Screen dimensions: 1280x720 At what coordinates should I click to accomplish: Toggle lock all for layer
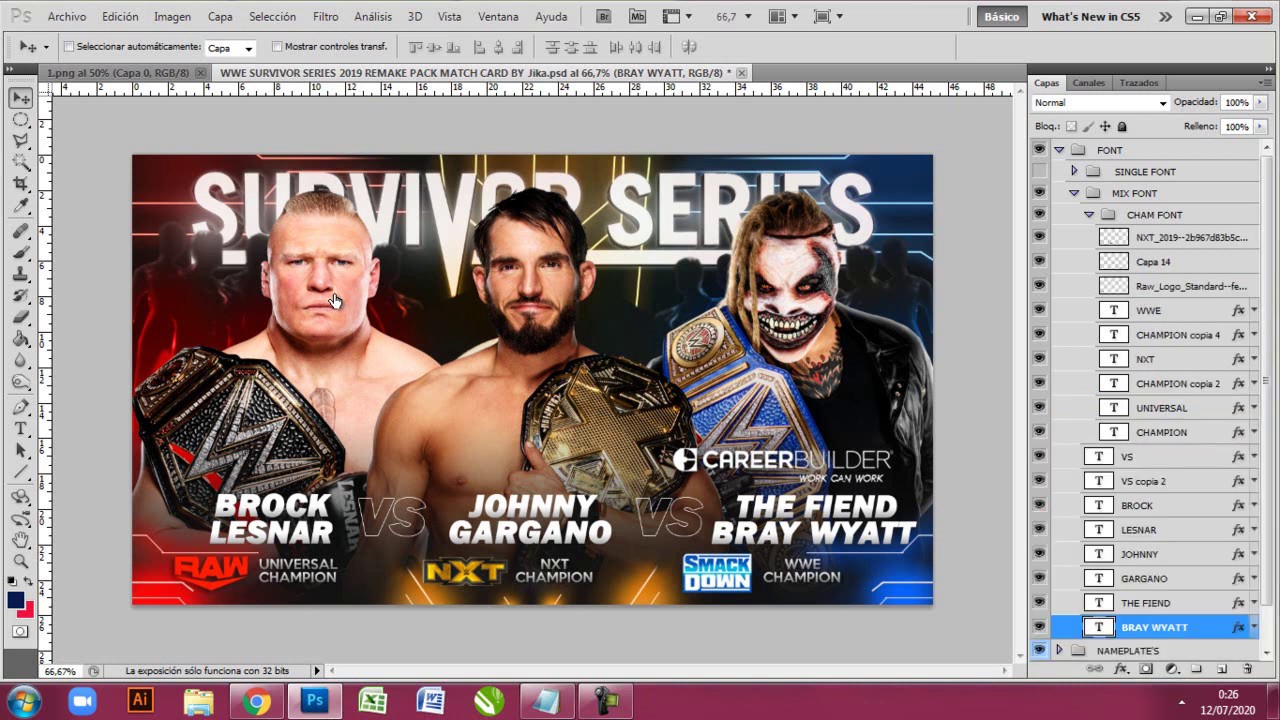1122,127
